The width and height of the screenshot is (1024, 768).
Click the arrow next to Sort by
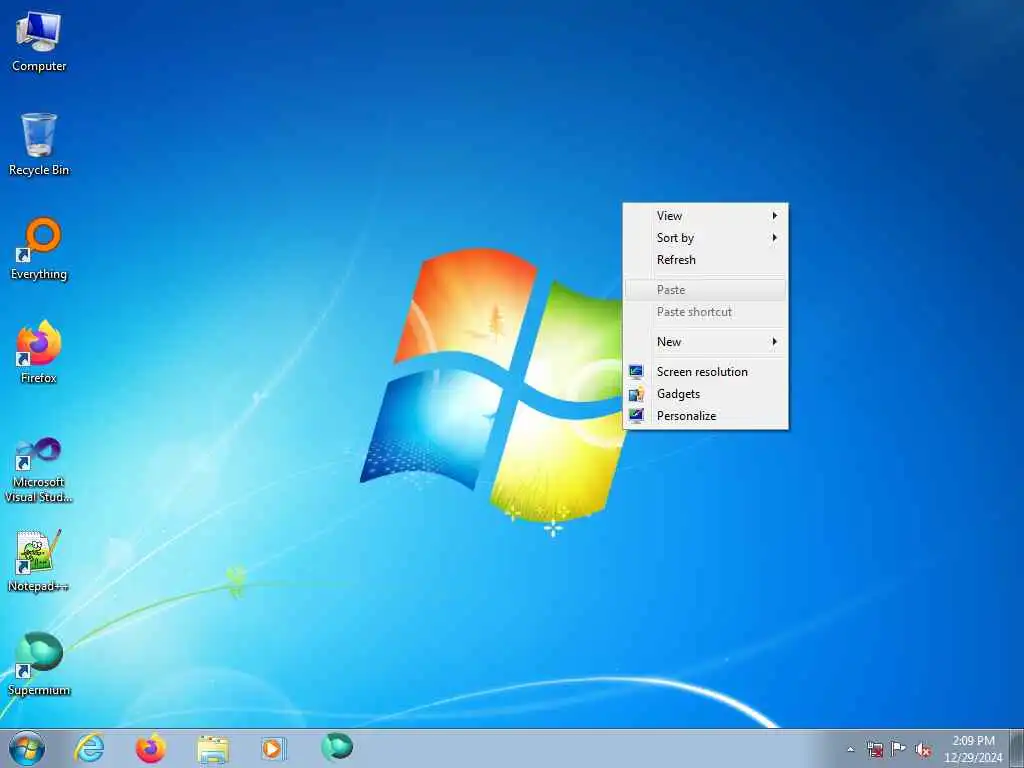click(x=775, y=238)
